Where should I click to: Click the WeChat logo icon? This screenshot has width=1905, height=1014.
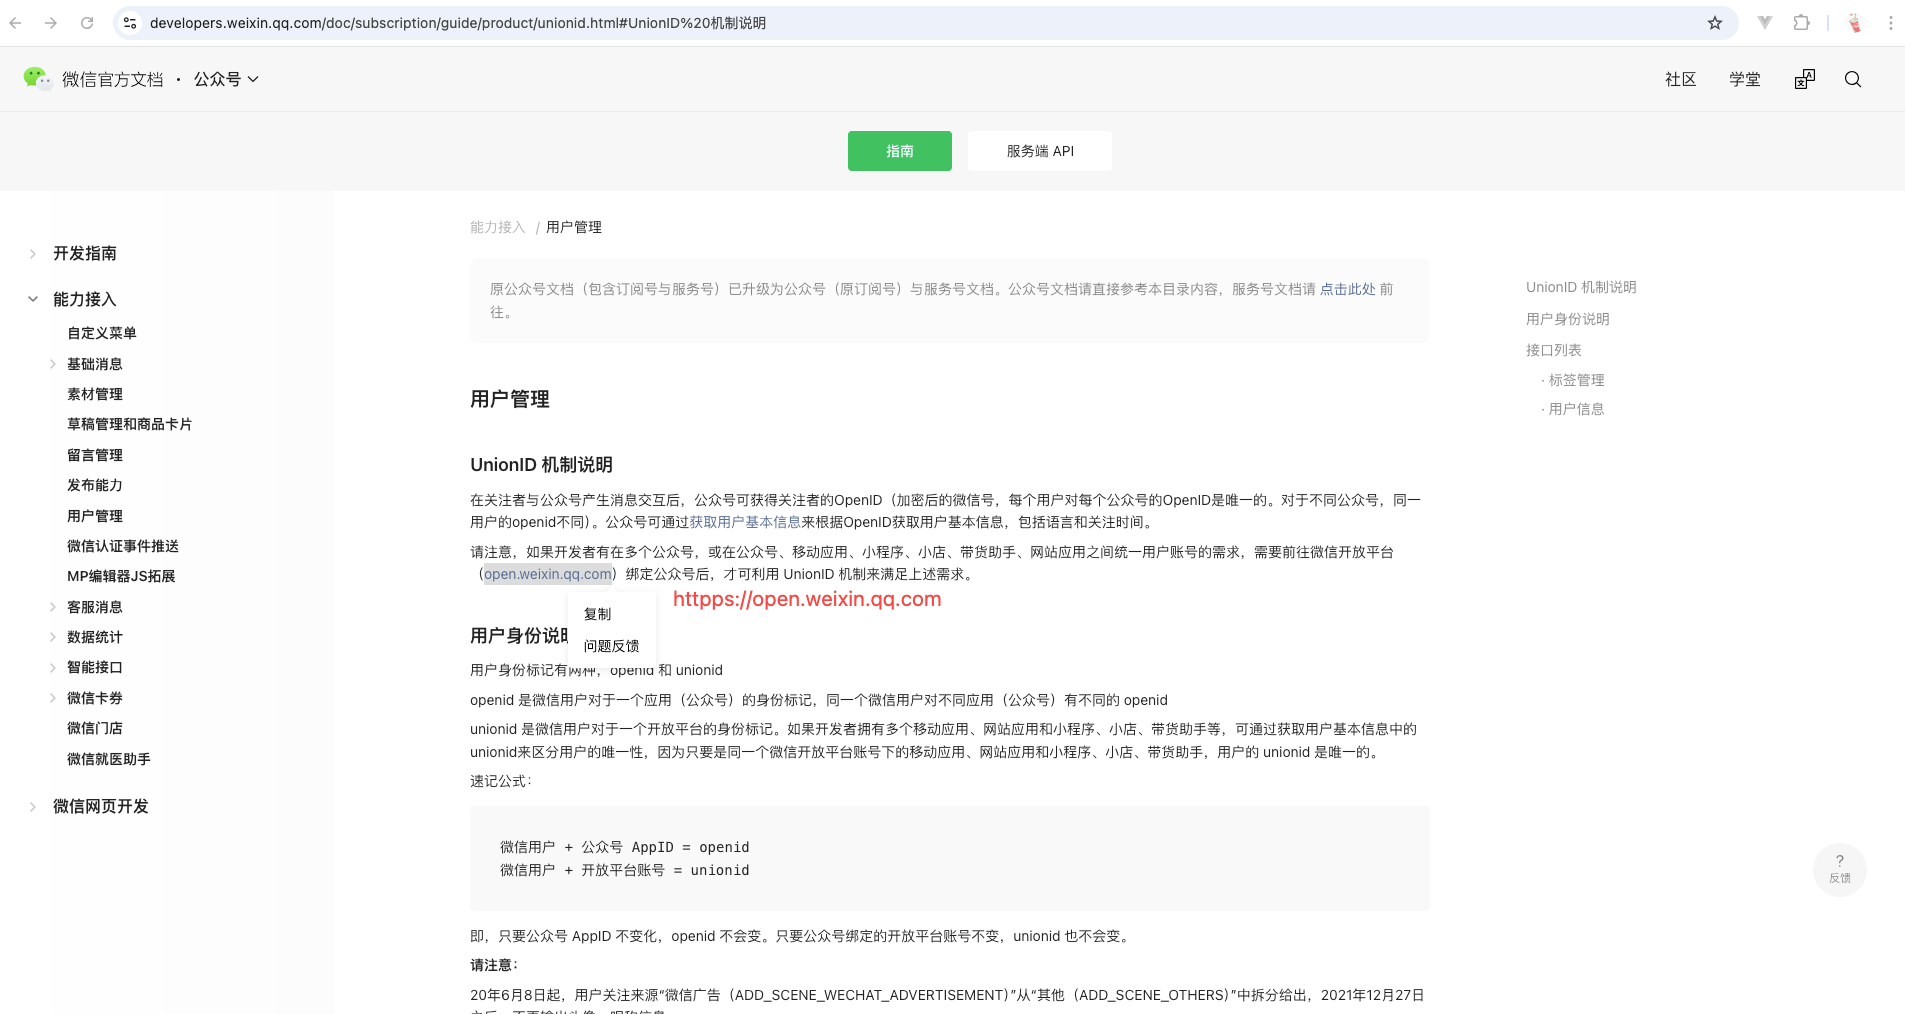point(37,78)
